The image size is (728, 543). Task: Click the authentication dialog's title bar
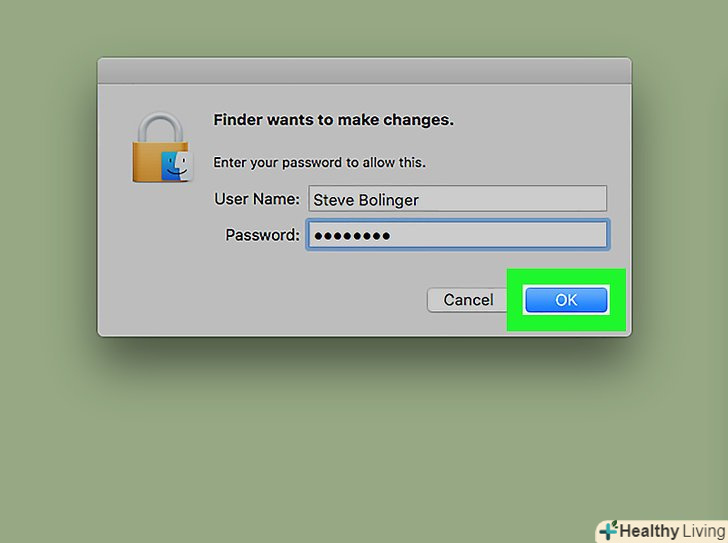(364, 71)
